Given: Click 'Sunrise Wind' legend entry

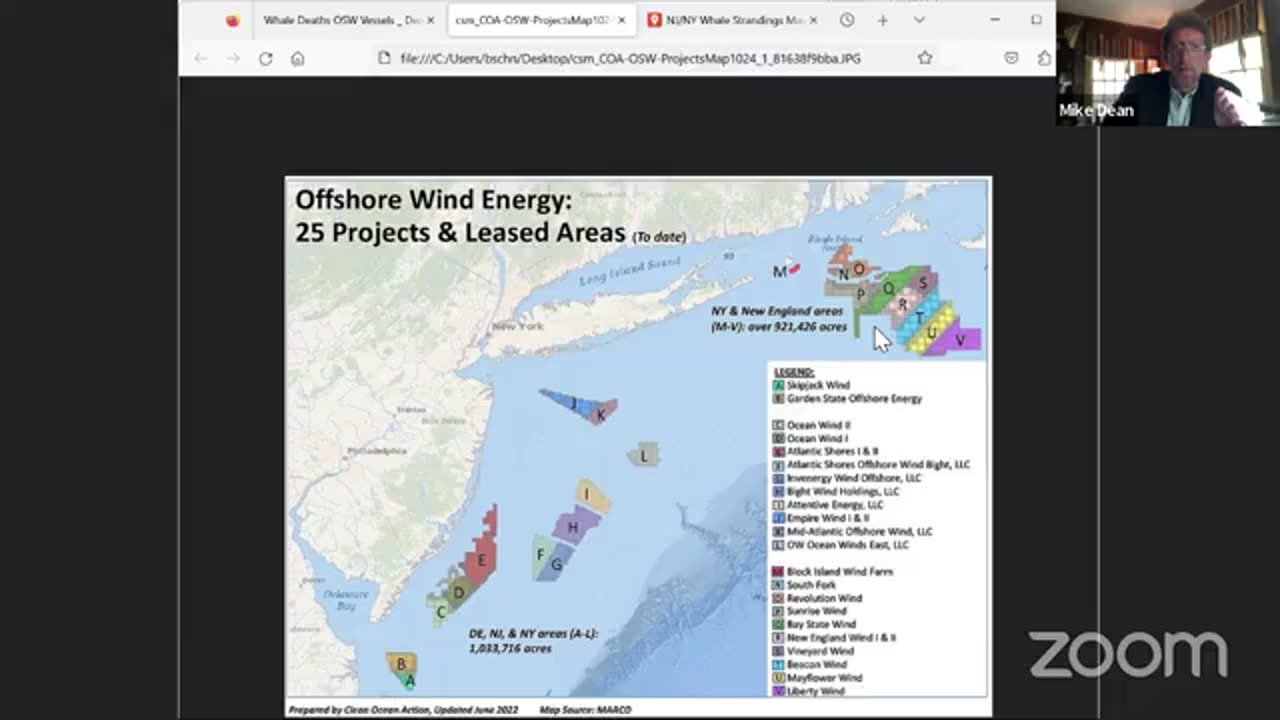Looking at the screenshot, I should pyautogui.click(x=816, y=611).
